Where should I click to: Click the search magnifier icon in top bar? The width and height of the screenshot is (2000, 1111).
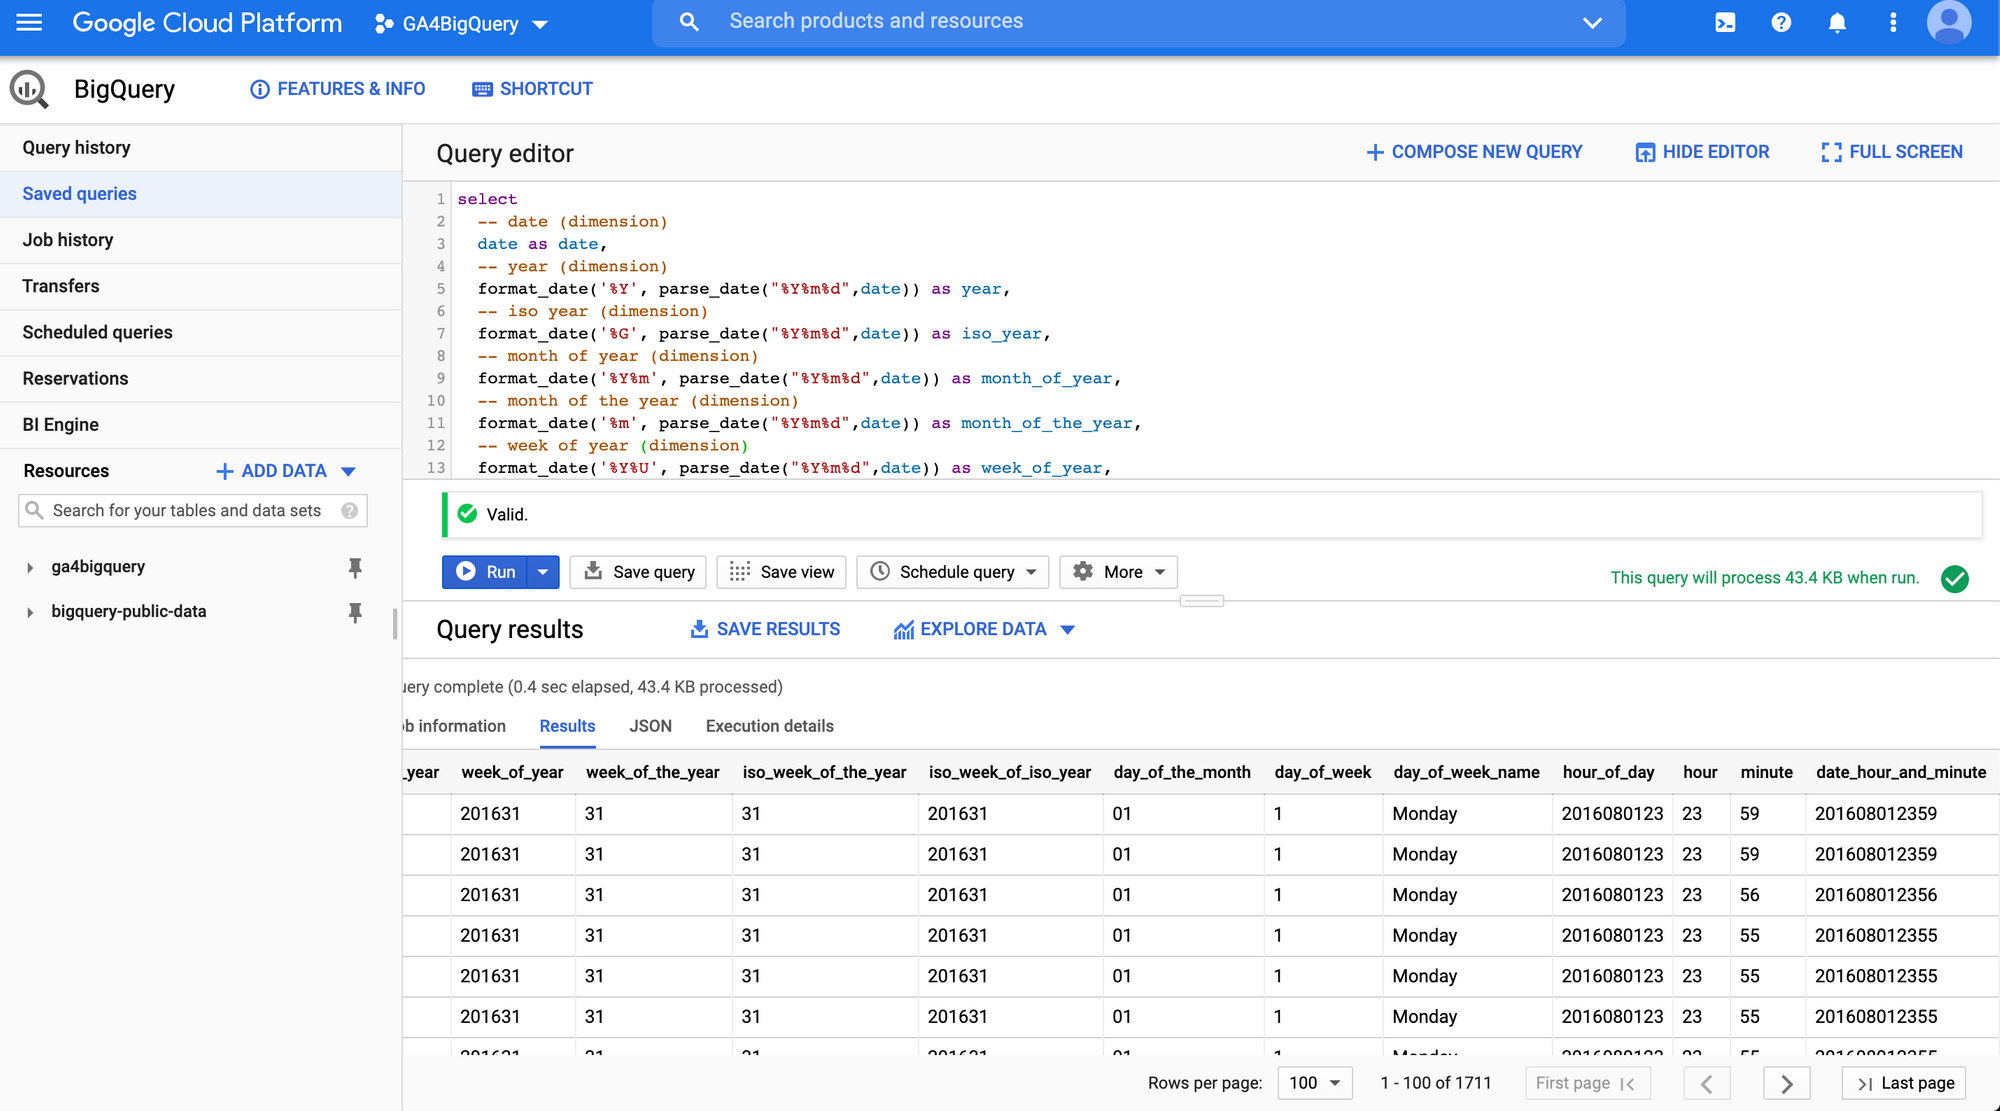pyautogui.click(x=689, y=21)
